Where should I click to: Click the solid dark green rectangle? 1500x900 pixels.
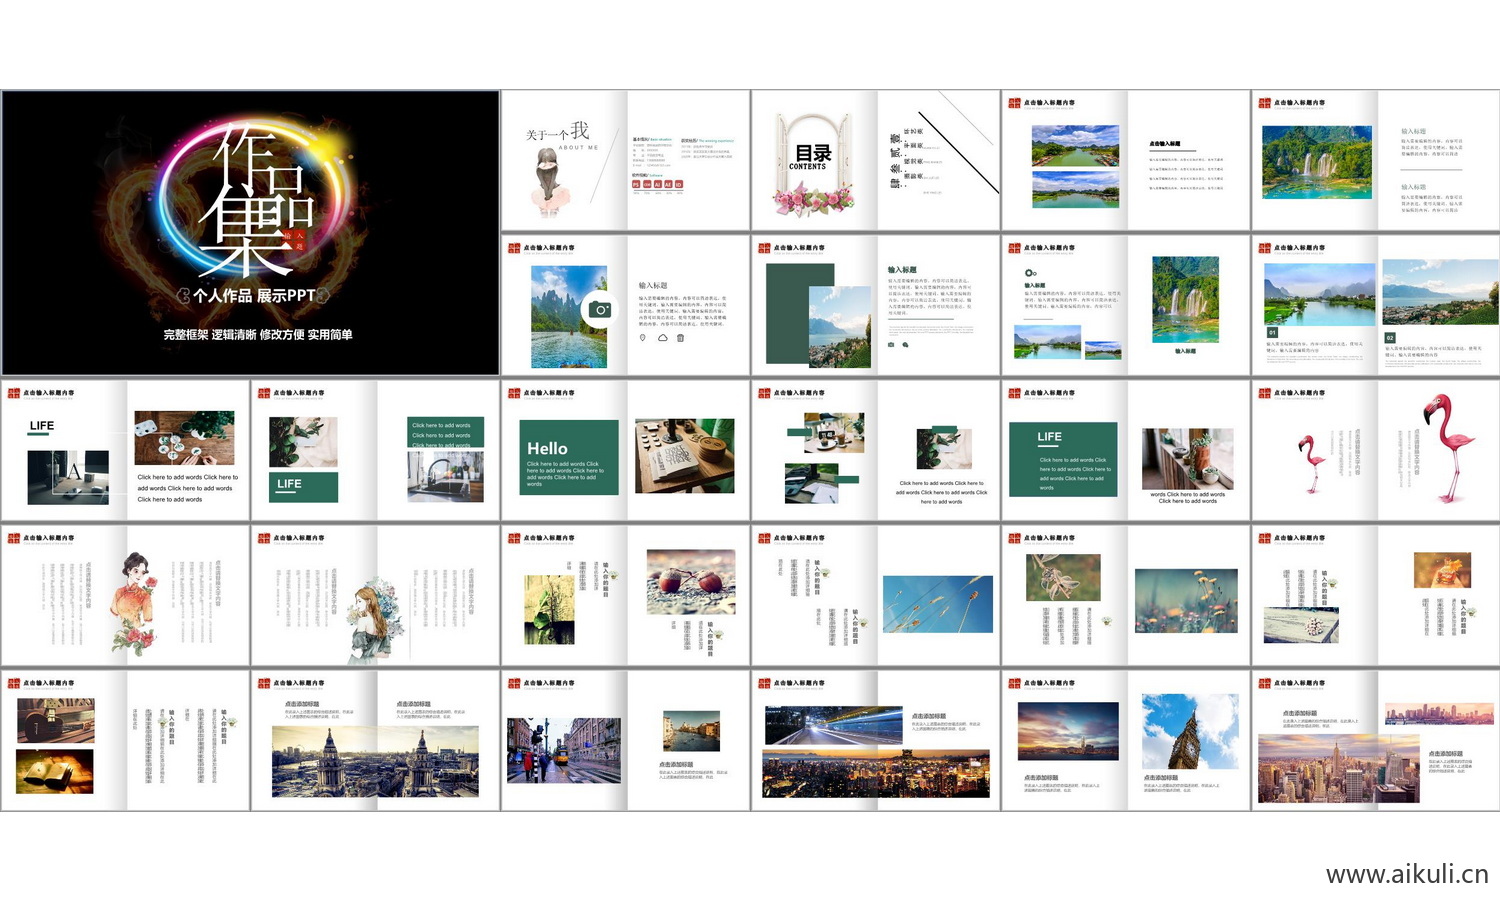[x=798, y=314]
